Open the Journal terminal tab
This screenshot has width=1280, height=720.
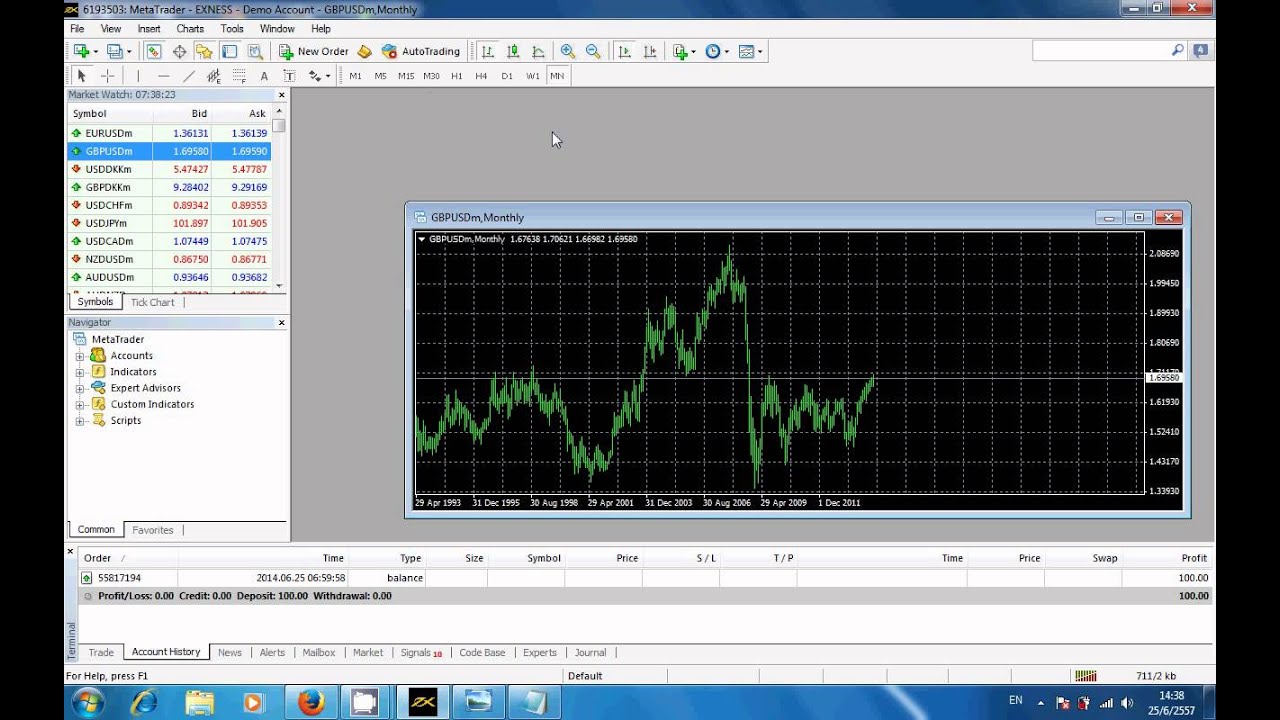(x=590, y=652)
